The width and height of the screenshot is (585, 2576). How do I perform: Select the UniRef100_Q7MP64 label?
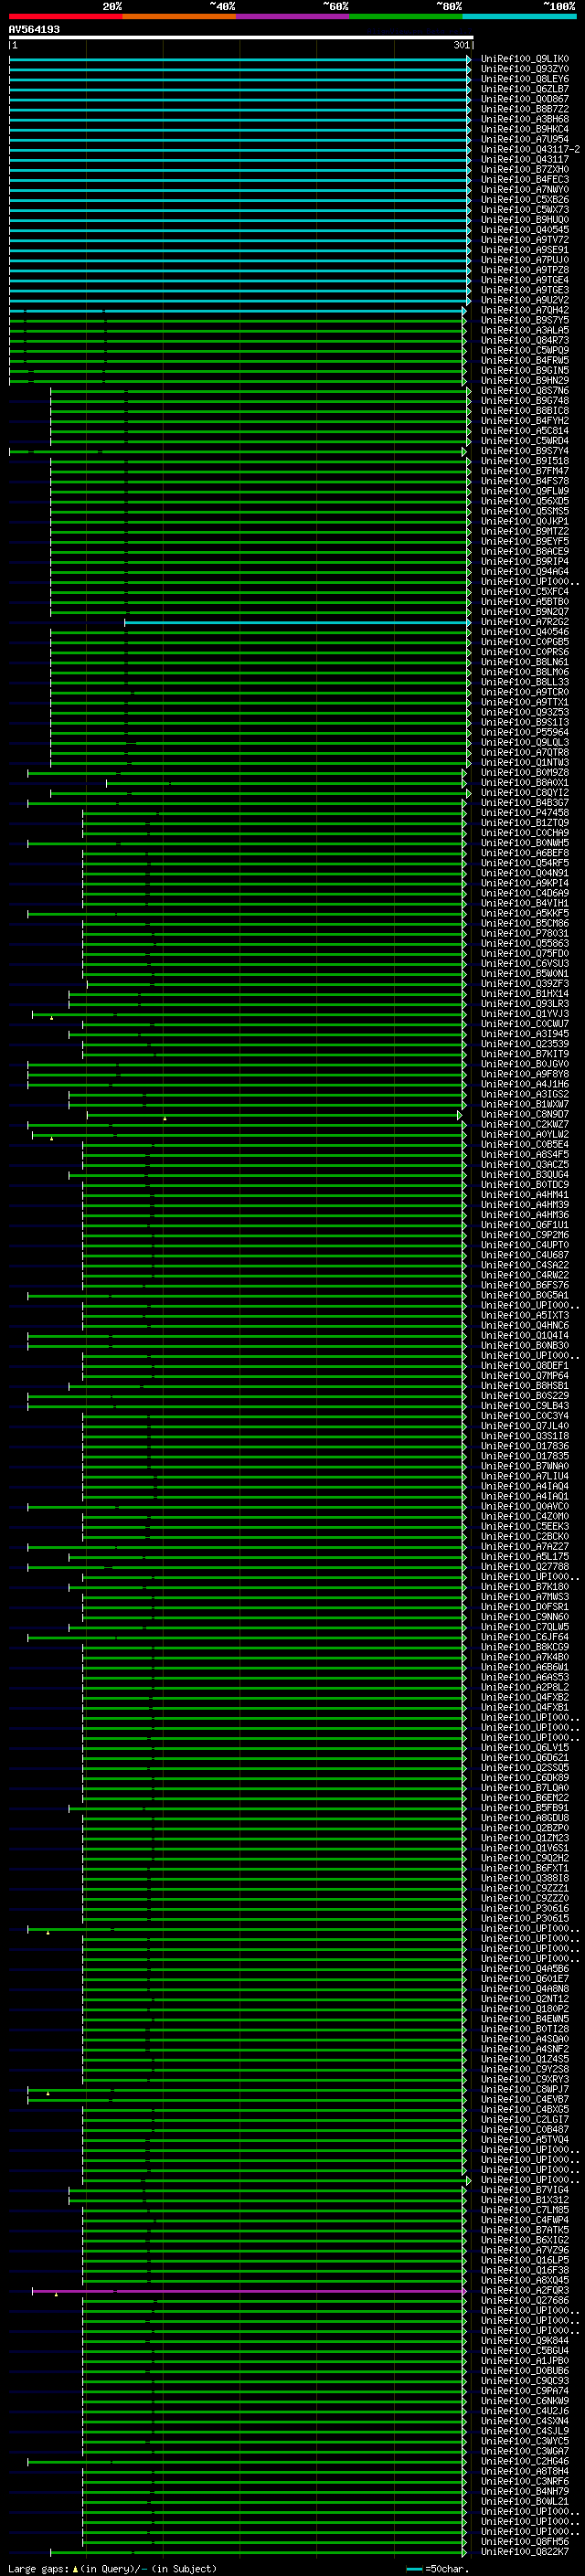(524, 1376)
